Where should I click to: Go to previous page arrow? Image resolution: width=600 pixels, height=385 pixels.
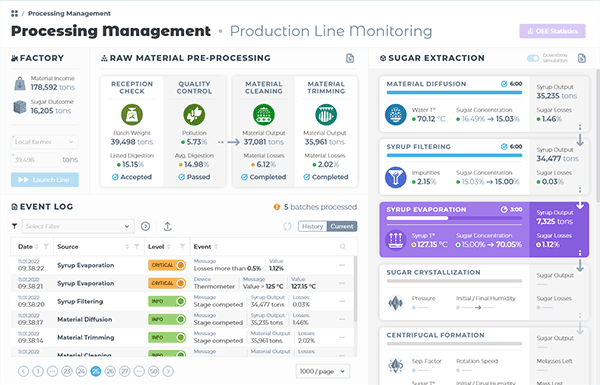(23, 371)
